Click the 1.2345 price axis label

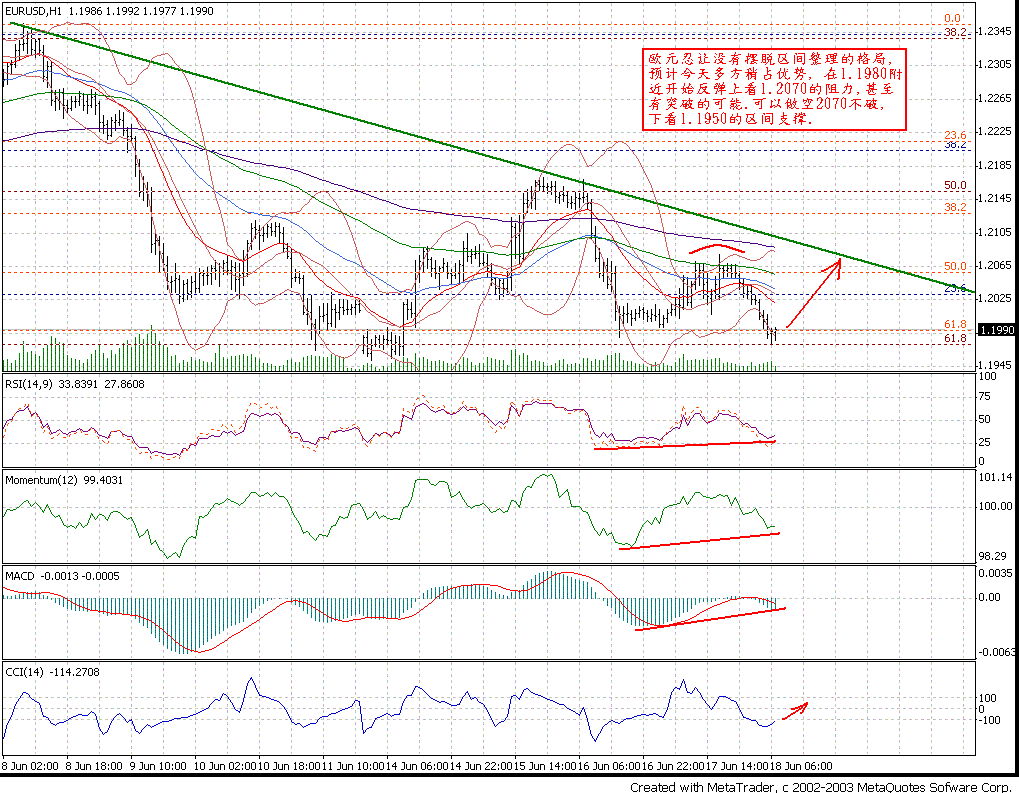click(996, 31)
